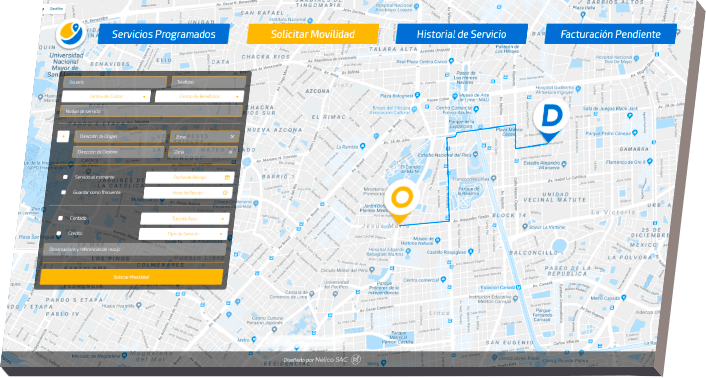This screenshot has height=378, width=706.
Task: Click the yellow Solicitar Movilidad submit button
Action: 131,277
